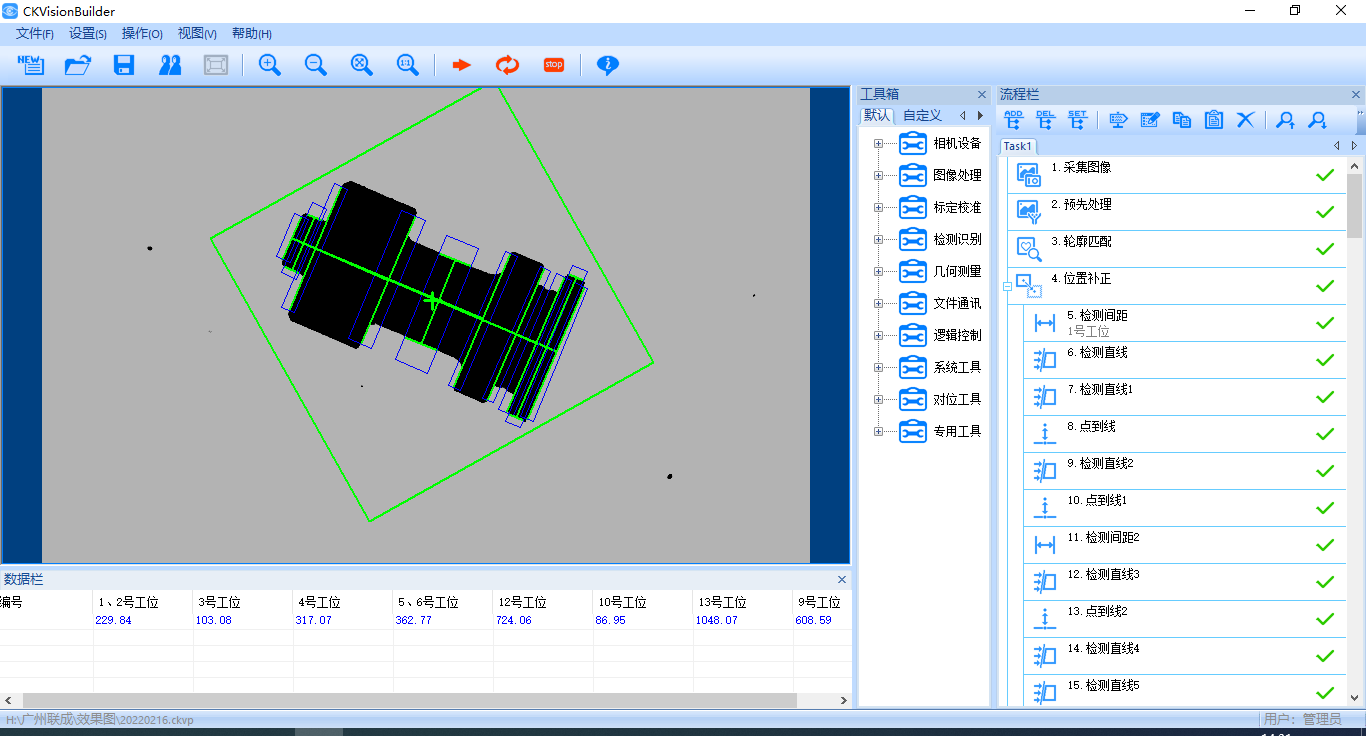
Task: Click the ADD step icon in 流程栏
Action: click(1013, 120)
